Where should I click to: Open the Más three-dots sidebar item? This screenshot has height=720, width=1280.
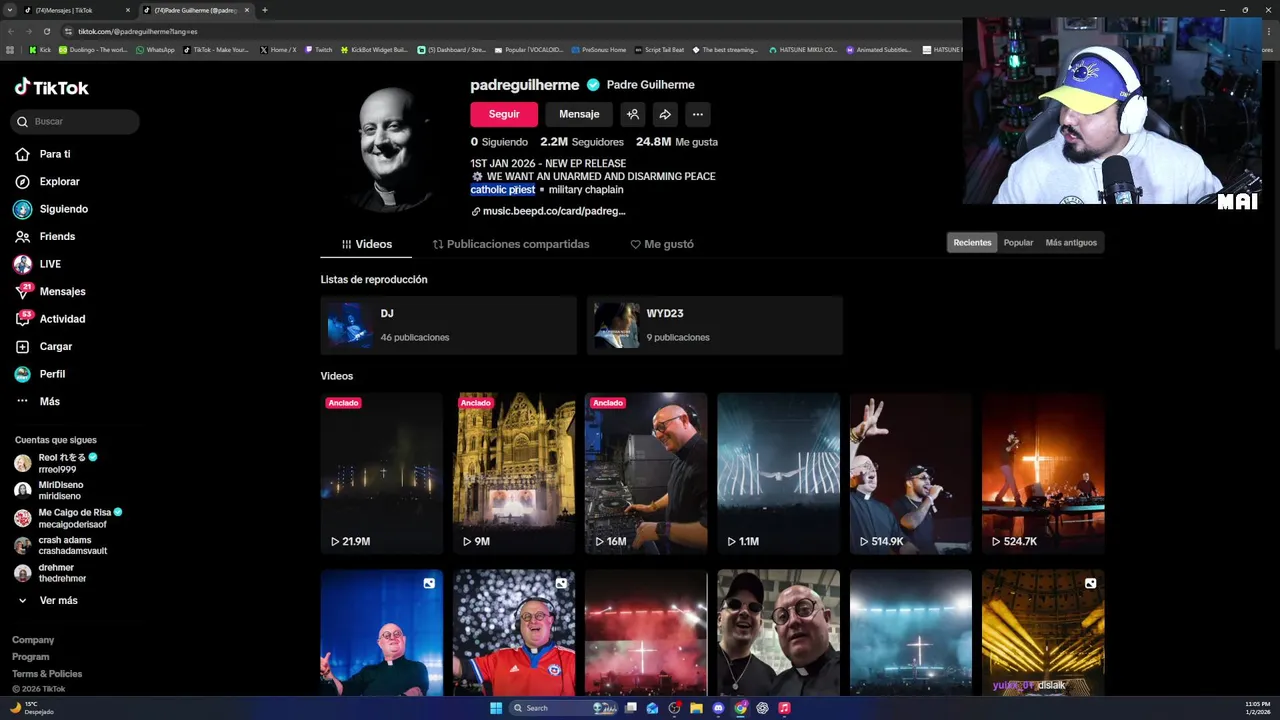[38, 401]
